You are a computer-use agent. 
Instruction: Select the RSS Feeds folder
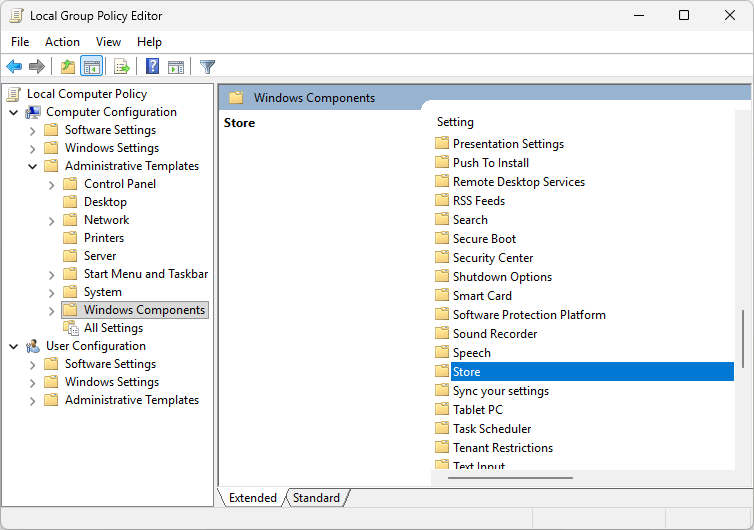coord(479,201)
